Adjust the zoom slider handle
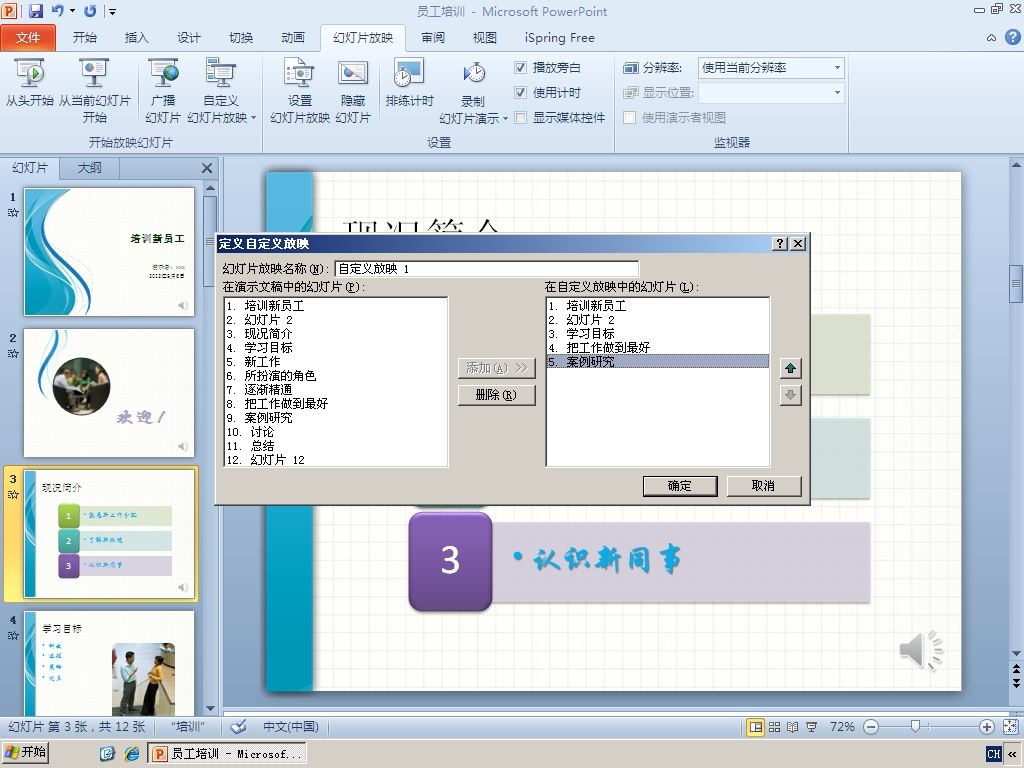 (x=916, y=727)
